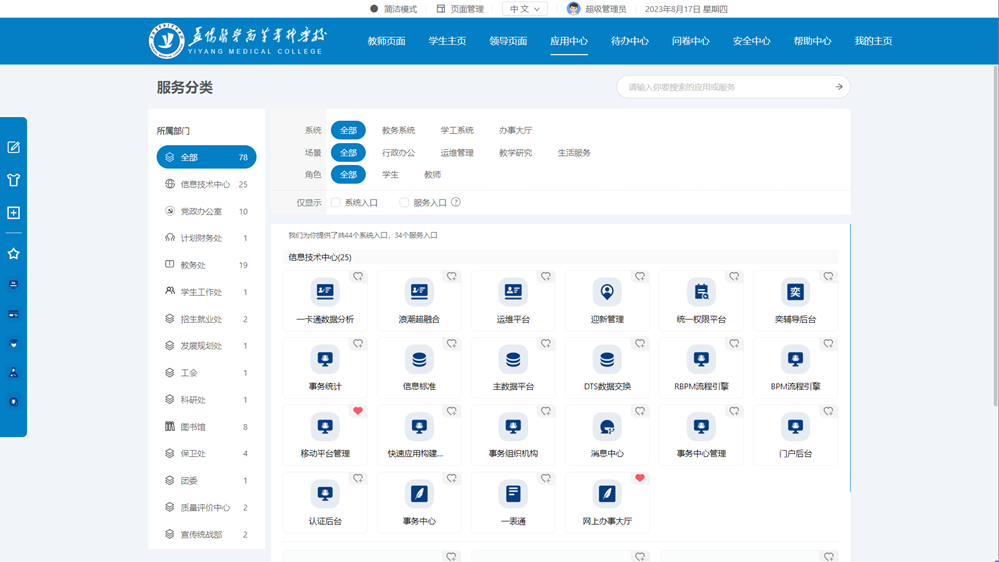The image size is (999, 562).
Task: Toggle favorite heart on 门户后台
Action: point(828,411)
